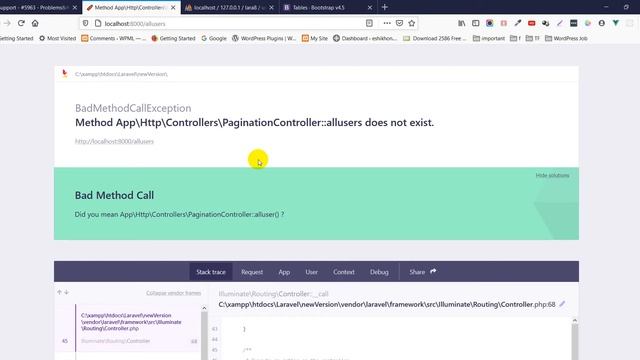Switch to the Support #5963 tab
The image size is (640, 360).
pos(40,7)
